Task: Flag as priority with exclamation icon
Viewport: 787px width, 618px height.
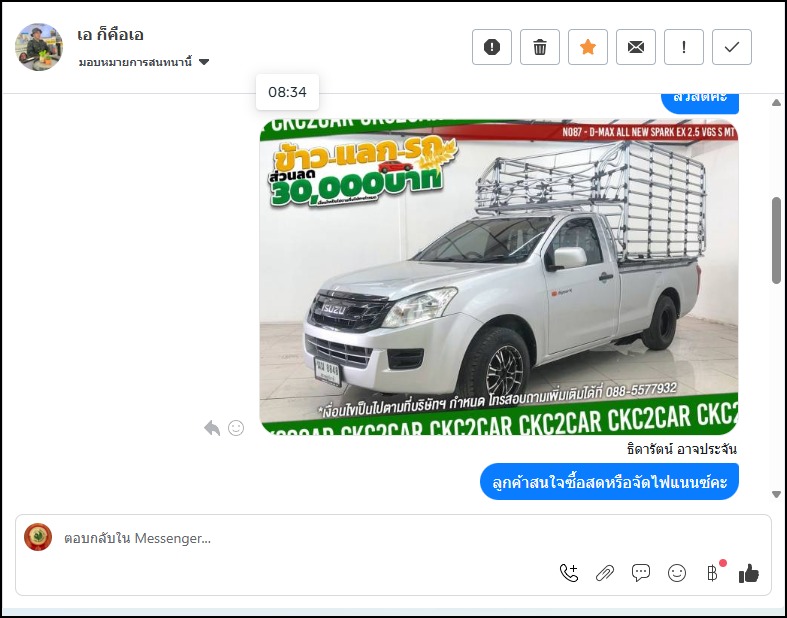Action: coord(684,47)
